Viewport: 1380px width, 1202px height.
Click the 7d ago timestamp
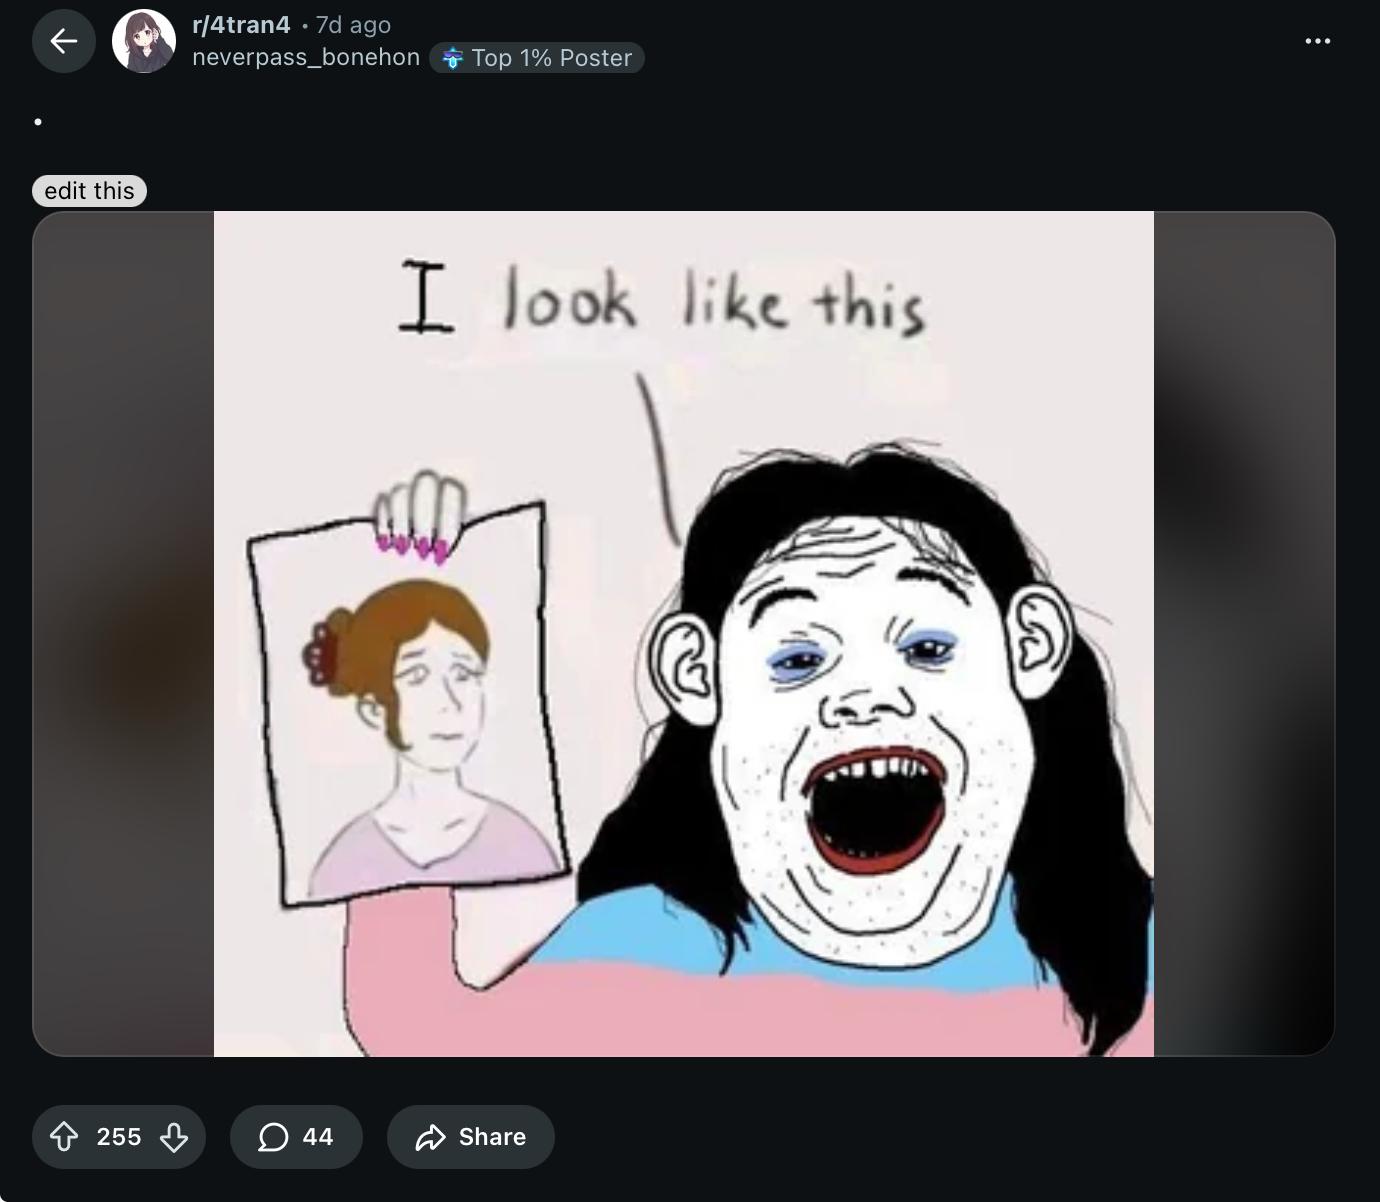coord(353,25)
